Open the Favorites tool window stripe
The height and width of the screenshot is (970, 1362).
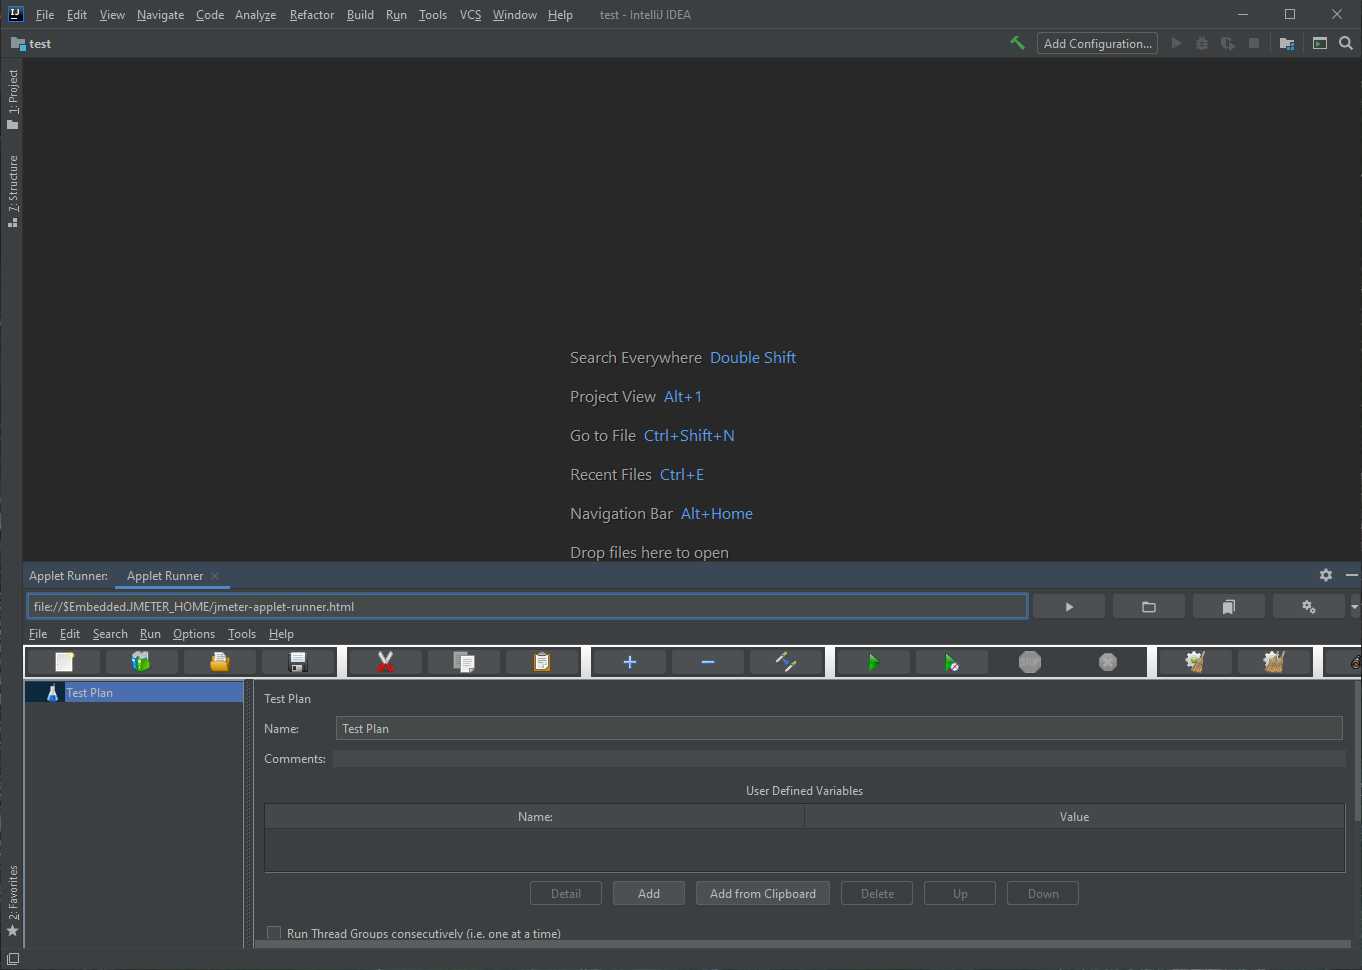[13, 900]
